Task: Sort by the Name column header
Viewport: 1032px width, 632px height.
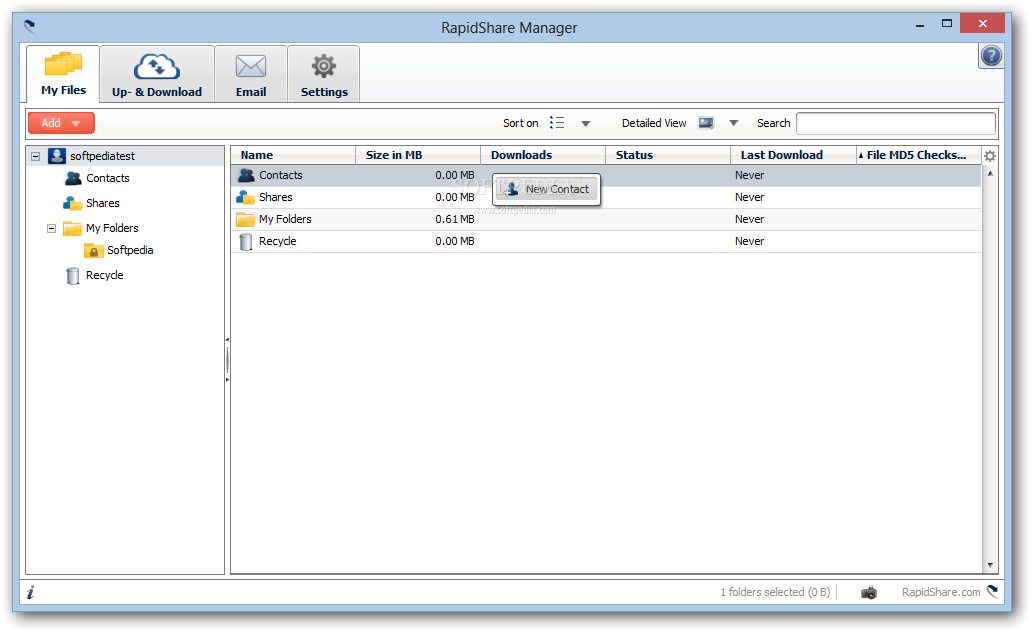Action: tap(293, 155)
